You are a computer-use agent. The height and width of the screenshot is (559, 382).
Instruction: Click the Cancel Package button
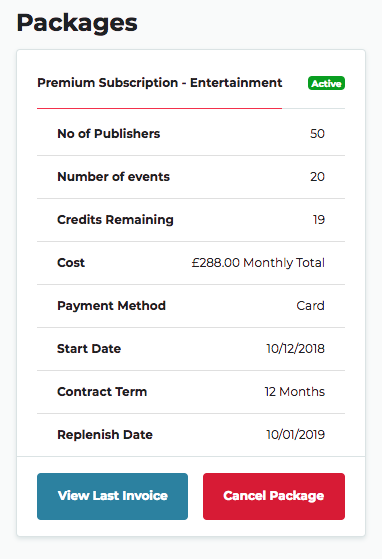pos(274,496)
